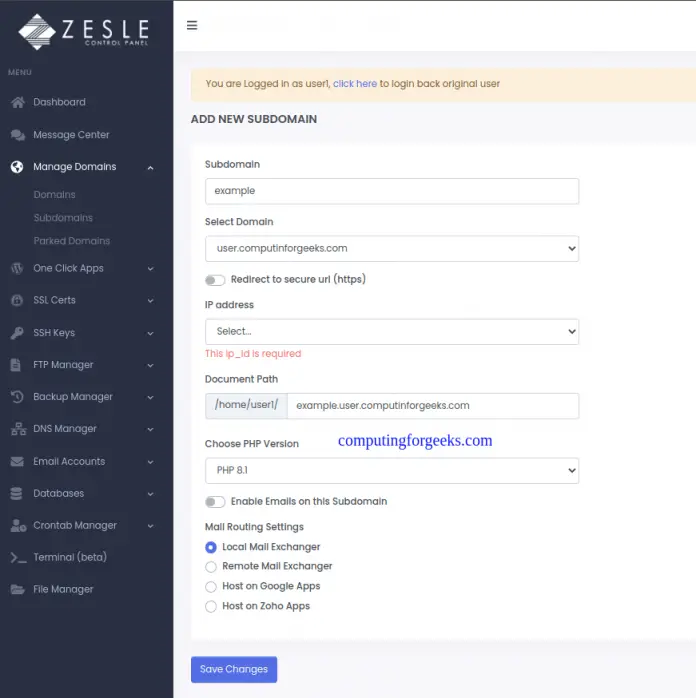Toggle Redirect to secure url (https)
696x698 pixels.
pos(215,280)
